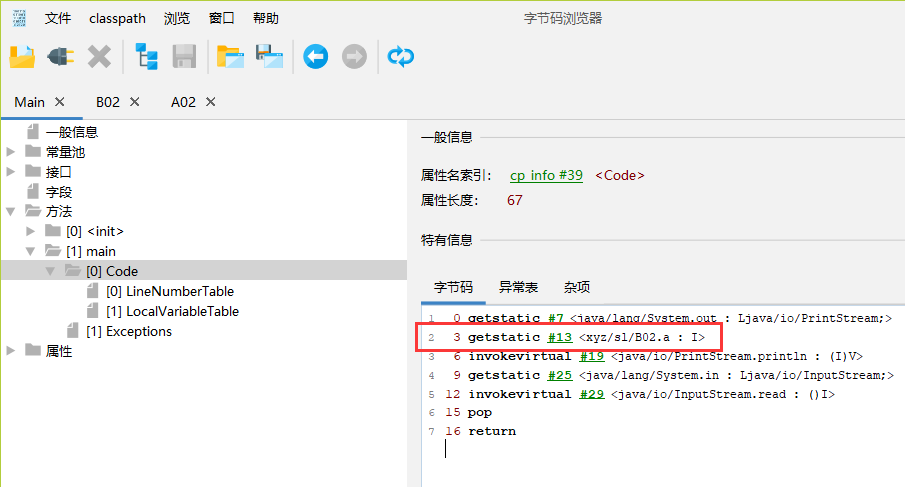Open the 文件 menu
Image resolution: width=905 pixels, height=487 pixels.
(58, 18)
